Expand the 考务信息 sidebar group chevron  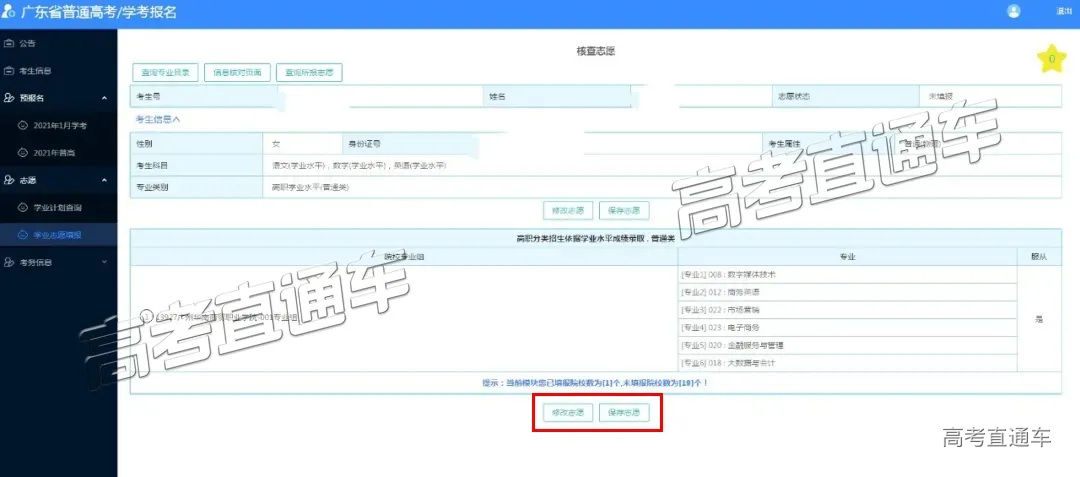tap(105, 262)
